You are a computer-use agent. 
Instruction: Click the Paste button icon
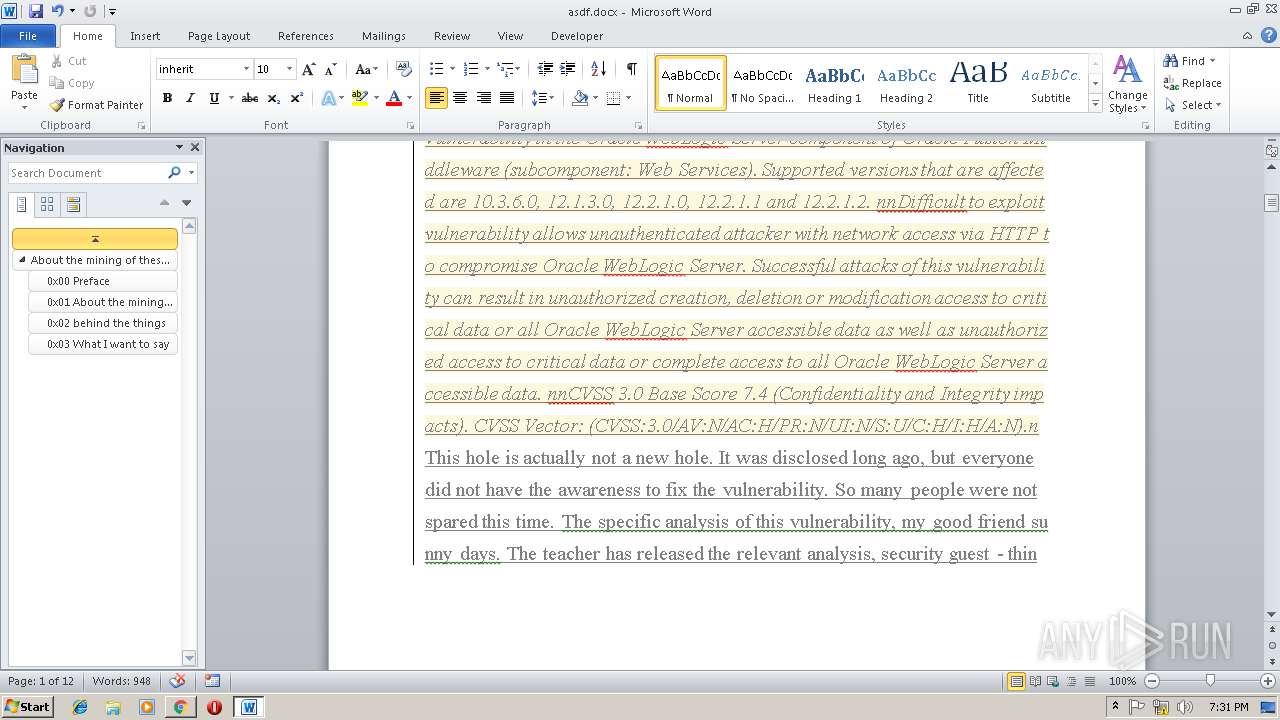point(24,70)
